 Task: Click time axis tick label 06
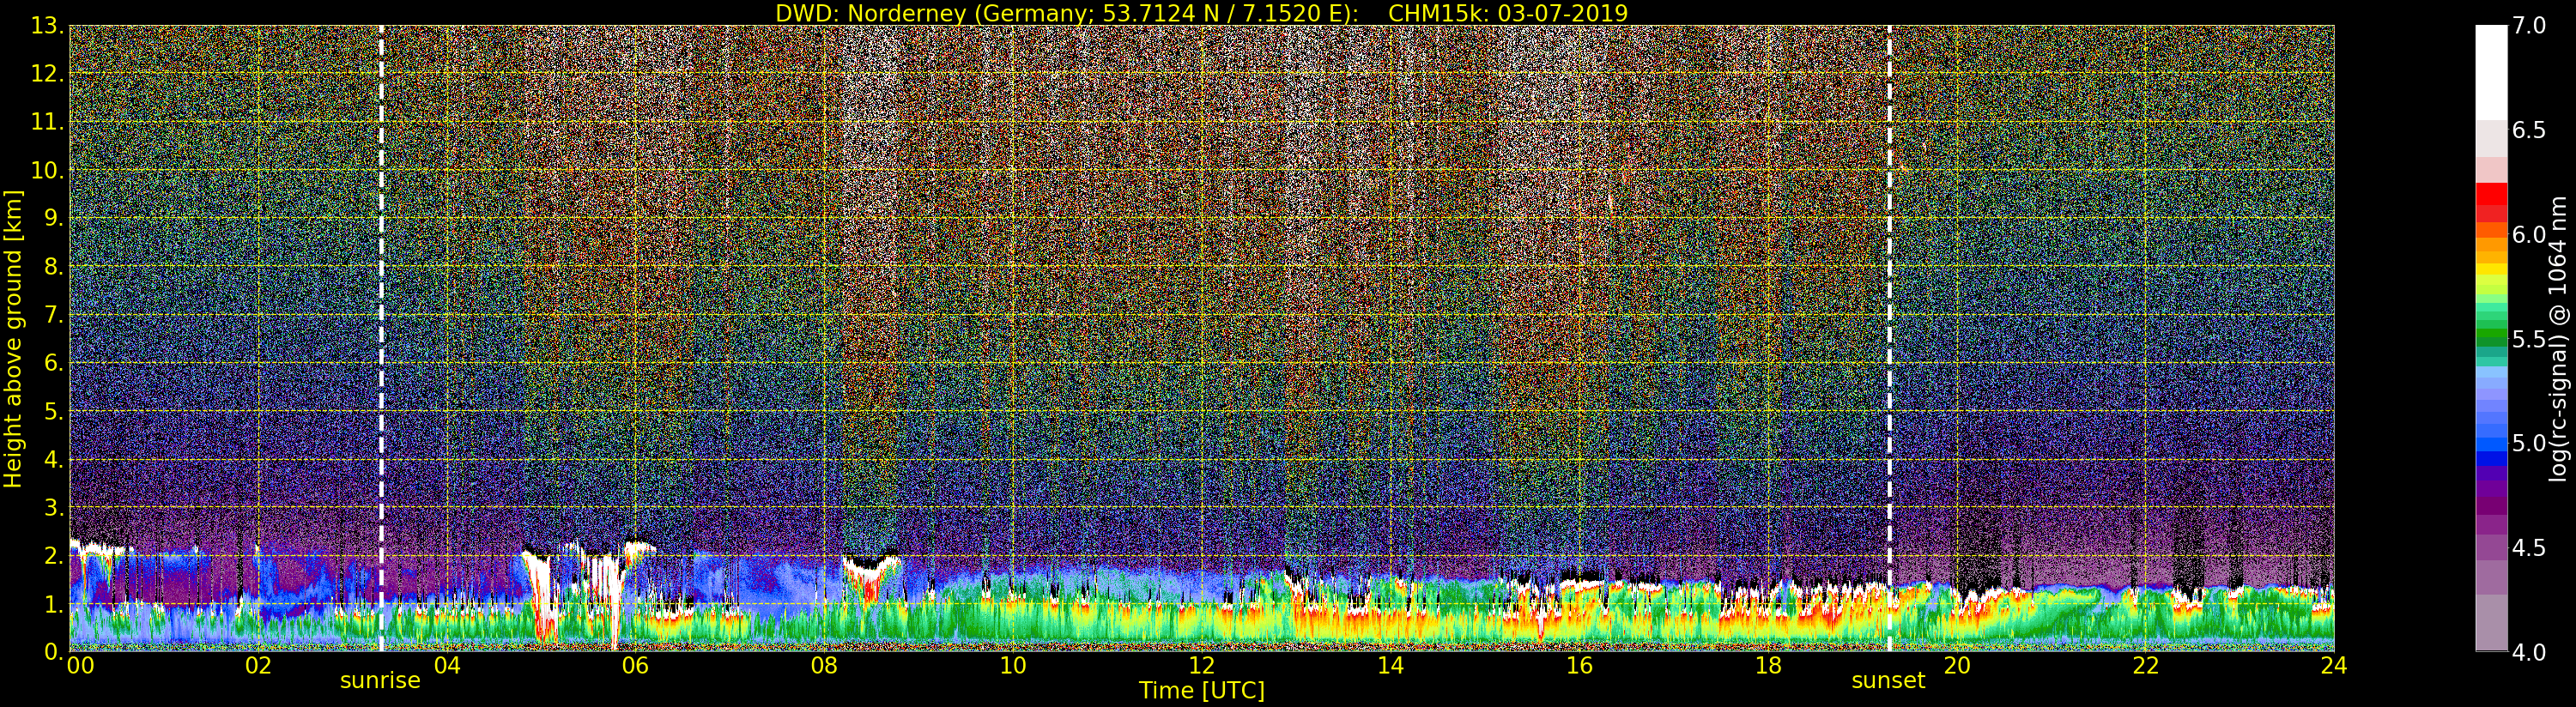(635, 665)
